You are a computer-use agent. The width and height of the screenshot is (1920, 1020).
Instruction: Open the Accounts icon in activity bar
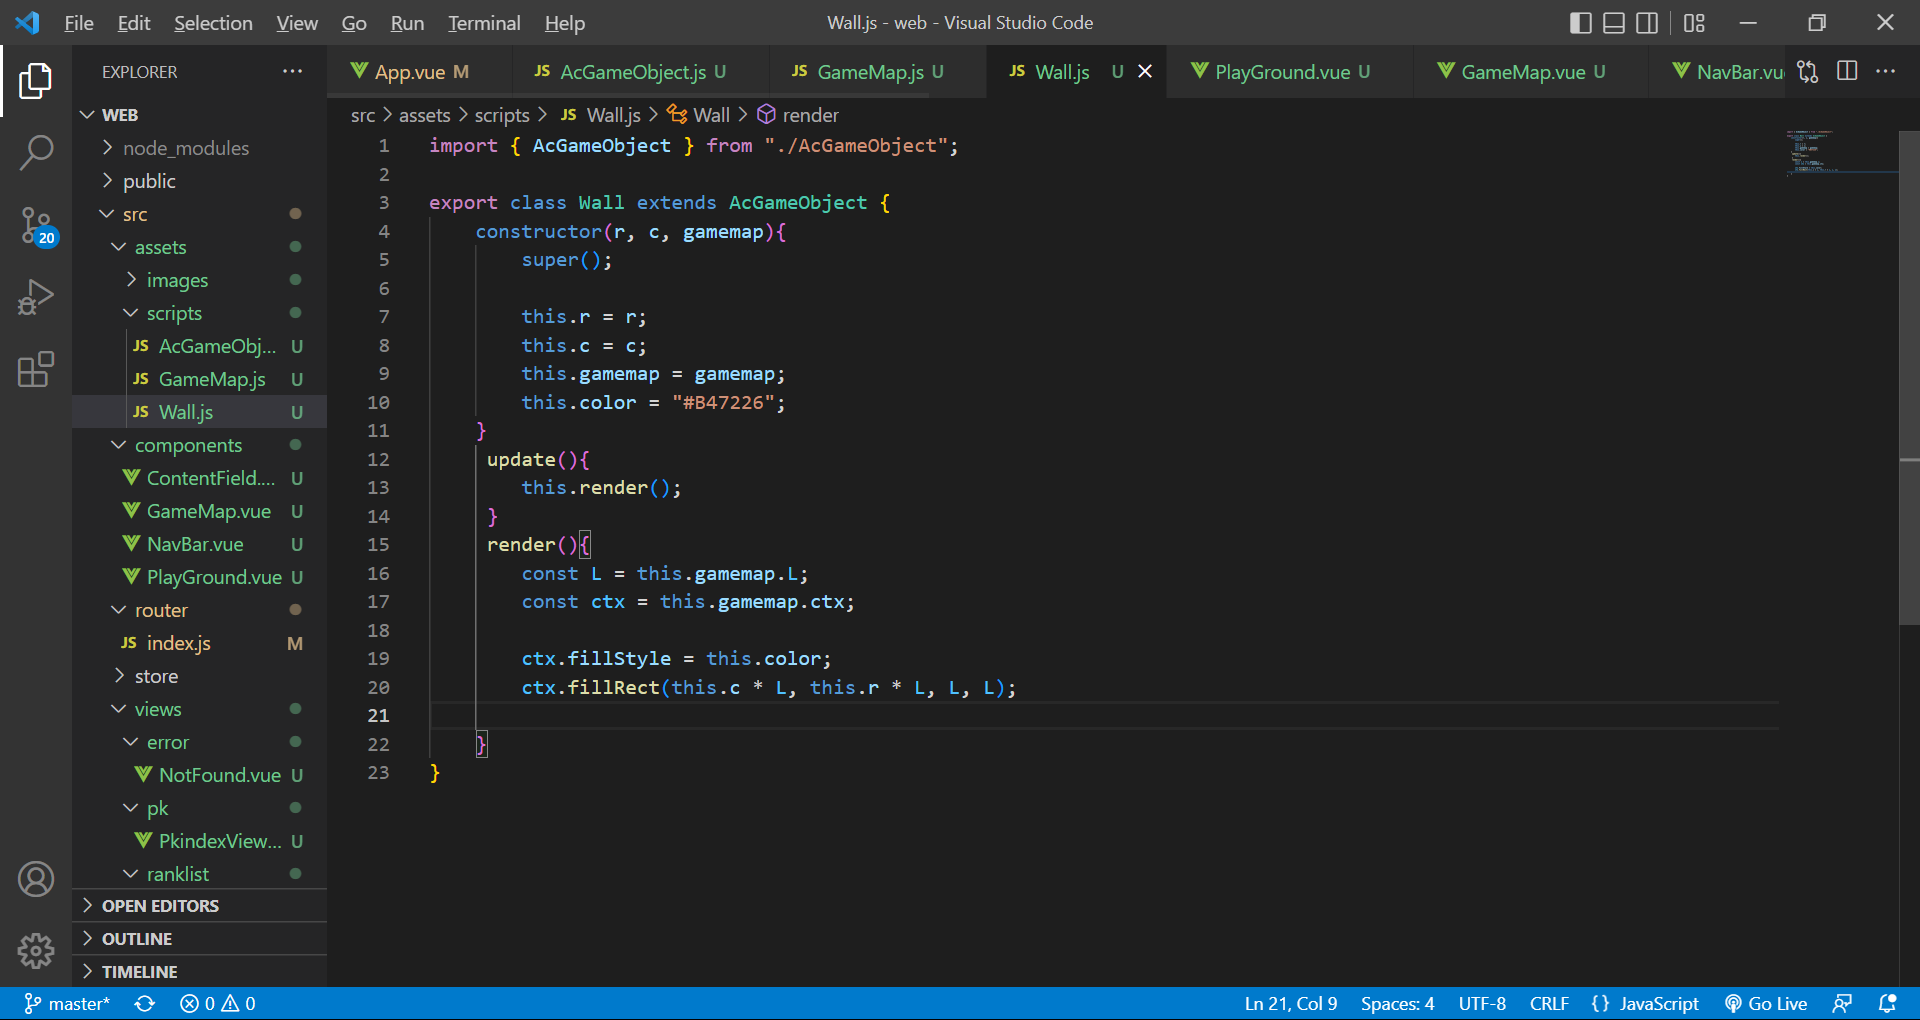click(x=36, y=879)
